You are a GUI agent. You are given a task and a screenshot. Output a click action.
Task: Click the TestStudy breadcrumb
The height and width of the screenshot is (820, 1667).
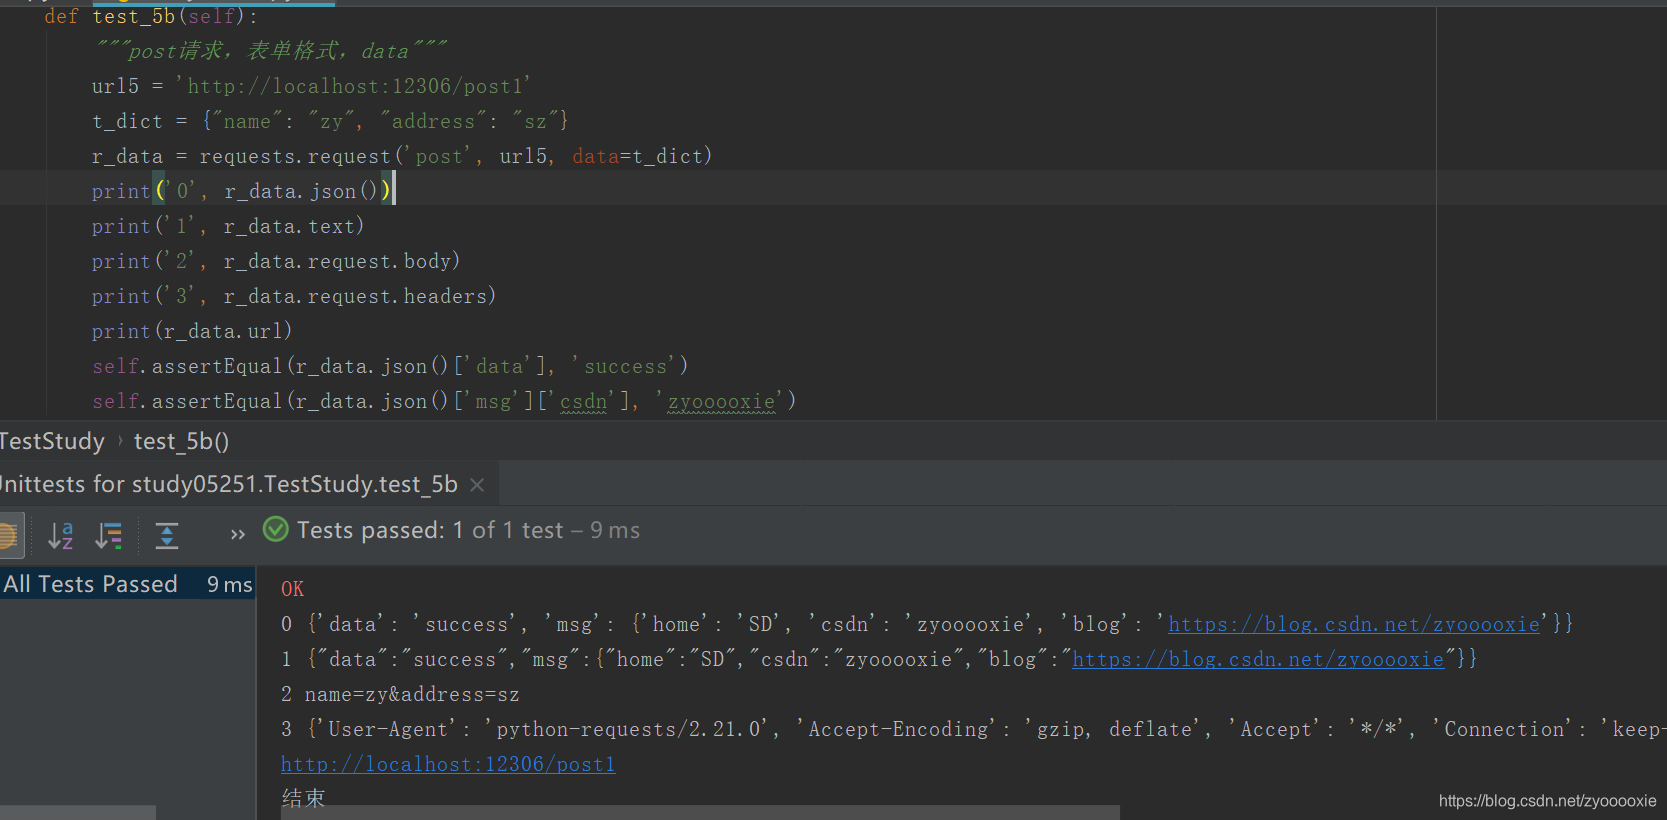[x=52, y=441]
